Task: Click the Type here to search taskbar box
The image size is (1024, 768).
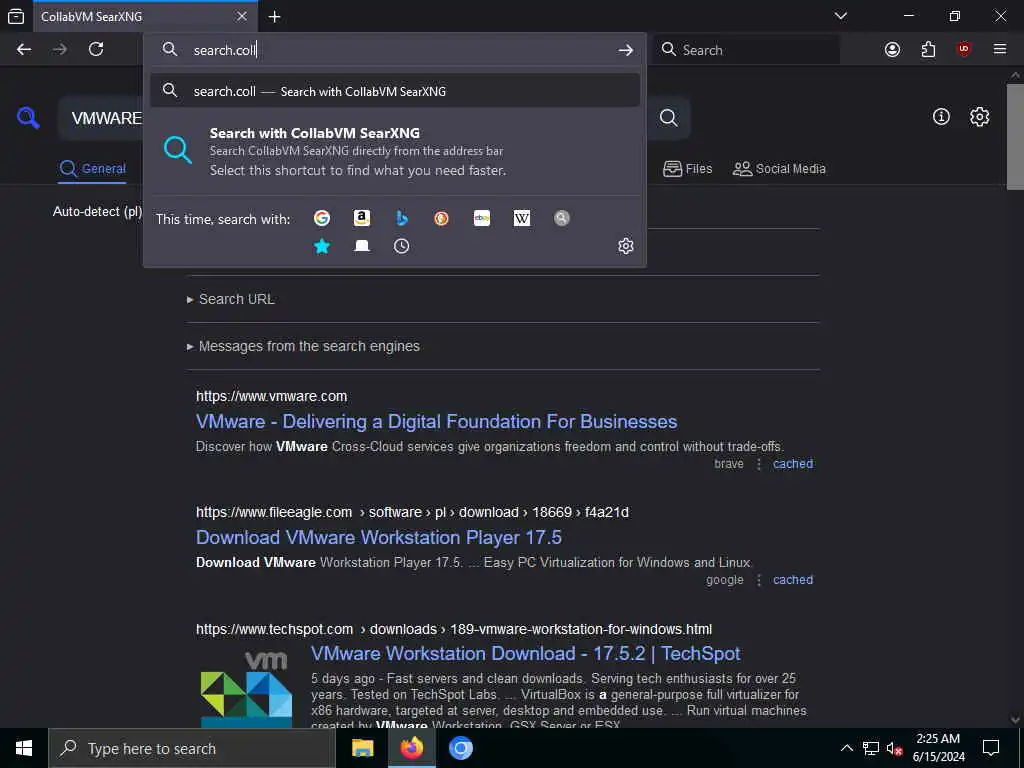Action: (x=192, y=748)
